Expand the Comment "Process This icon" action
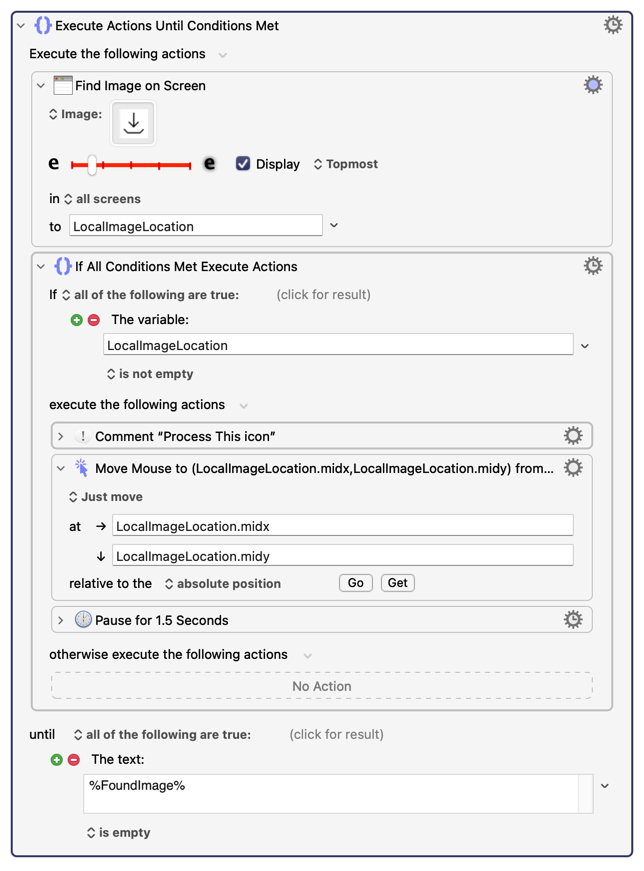 pyautogui.click(x=61, y=436)
